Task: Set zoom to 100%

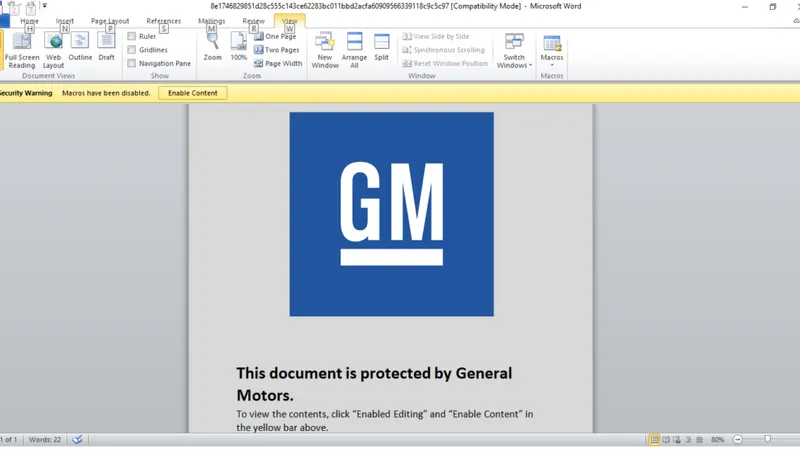Action: [x=238, y=47]
